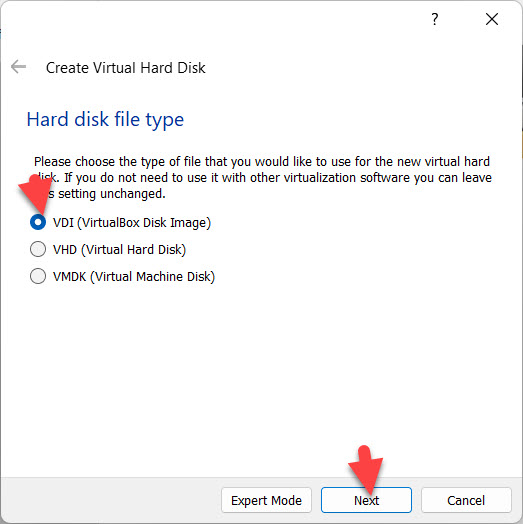Click the VMDK (Virtual Machine Disk) label text

pyautogui.click(x=134, y=277)
